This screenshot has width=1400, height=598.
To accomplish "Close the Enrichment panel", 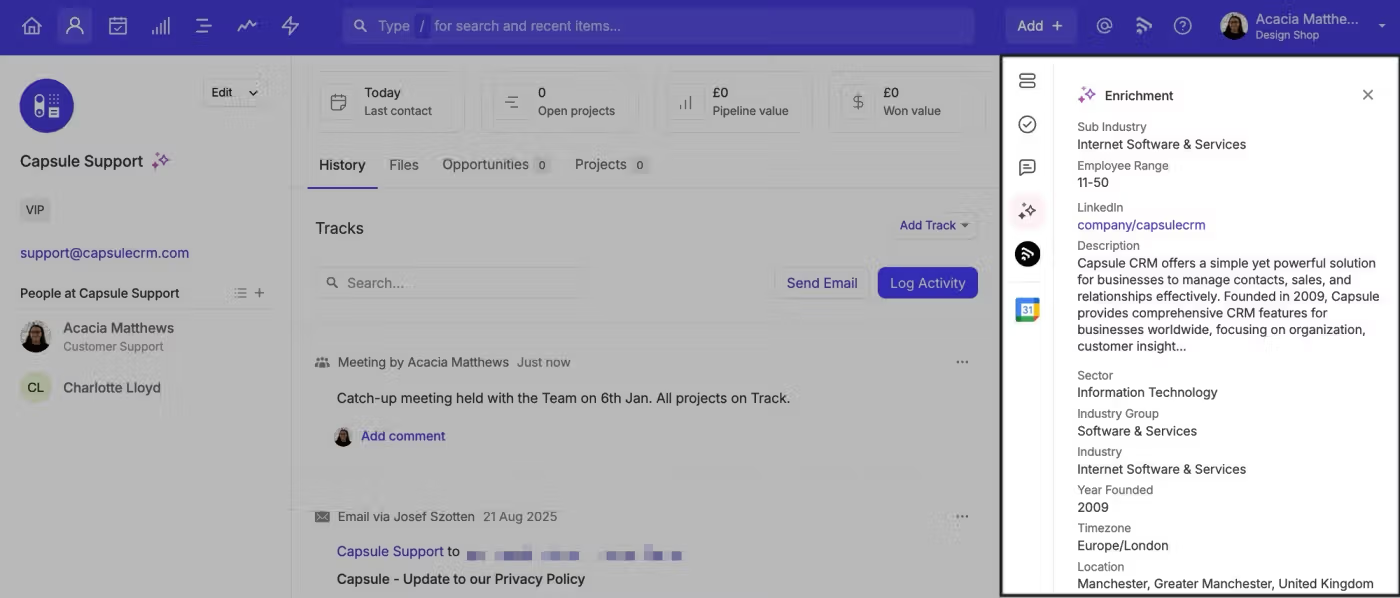I will click(x=1368, y=95).
